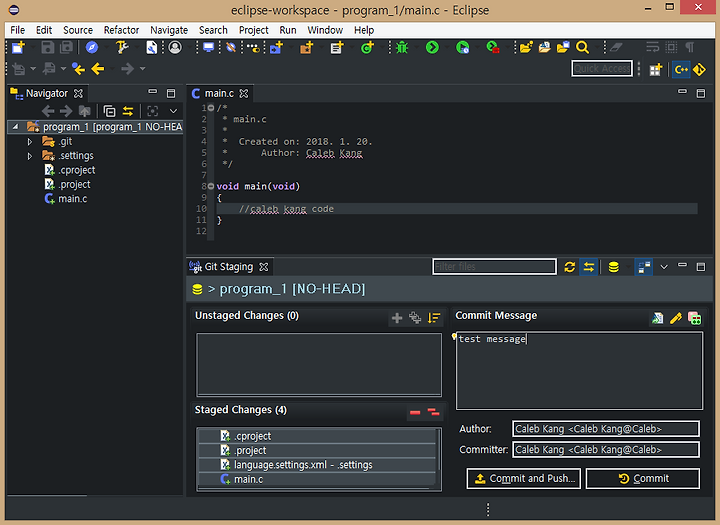Click the user profile circle icon
Viewport: 720px width, 525px height.
175,47
